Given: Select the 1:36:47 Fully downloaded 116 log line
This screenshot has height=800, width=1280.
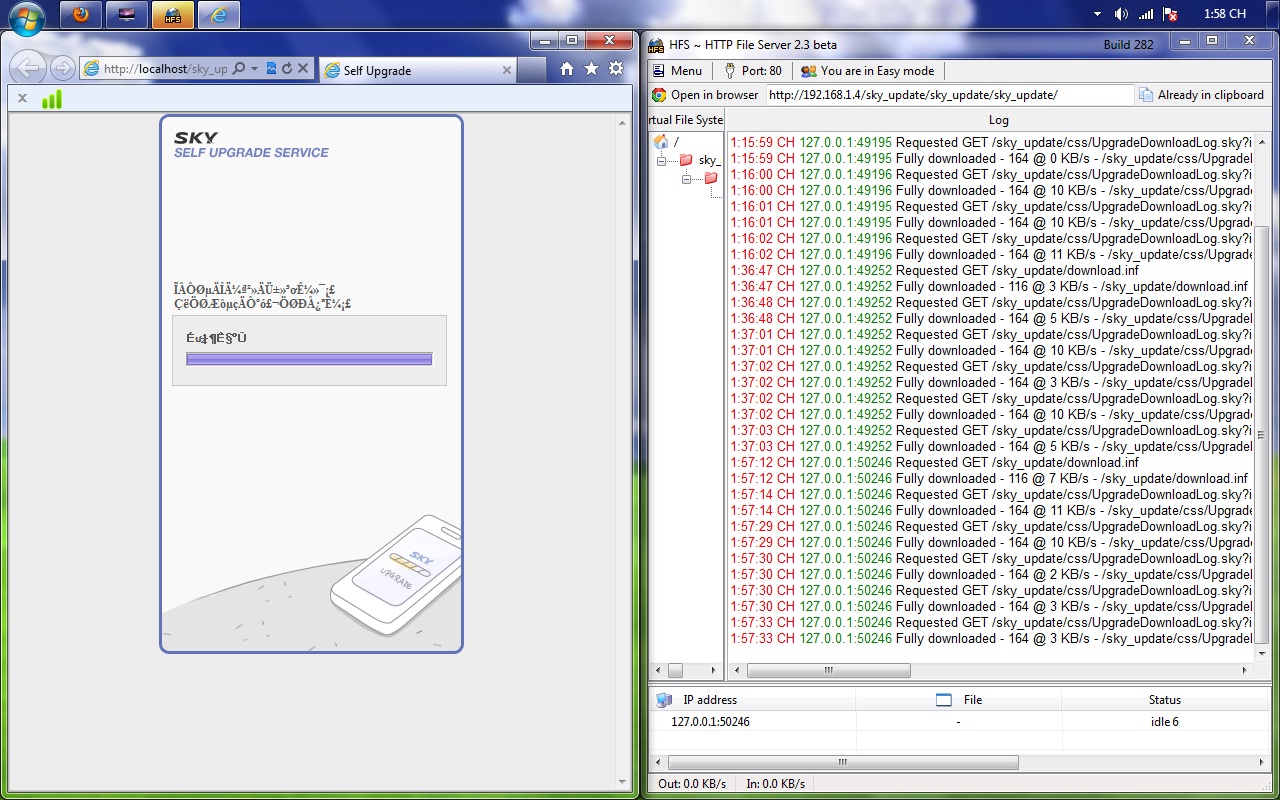Looking at the screenshot, I should click(990, 286).
